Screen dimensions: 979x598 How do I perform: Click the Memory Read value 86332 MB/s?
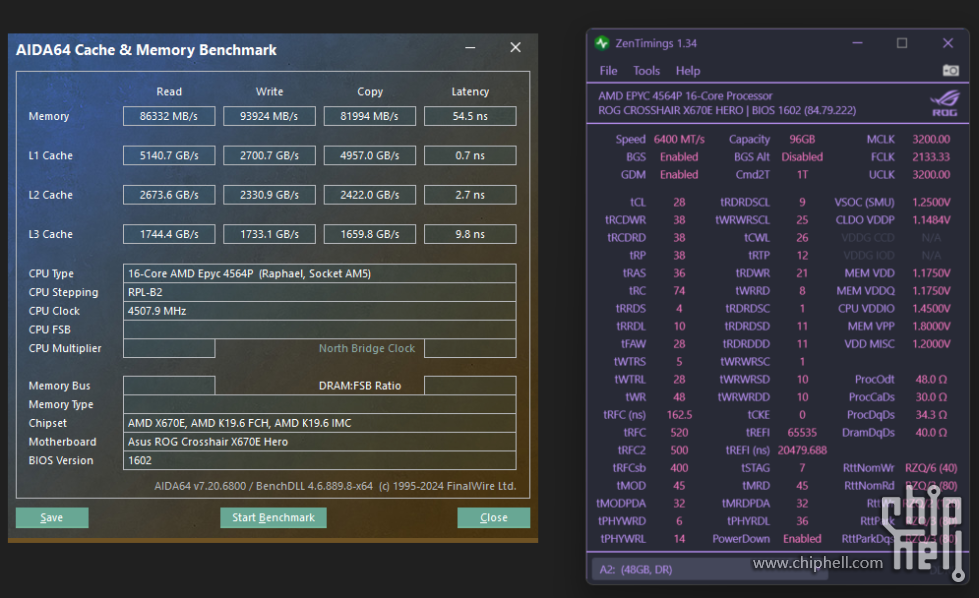coord(169,116)
